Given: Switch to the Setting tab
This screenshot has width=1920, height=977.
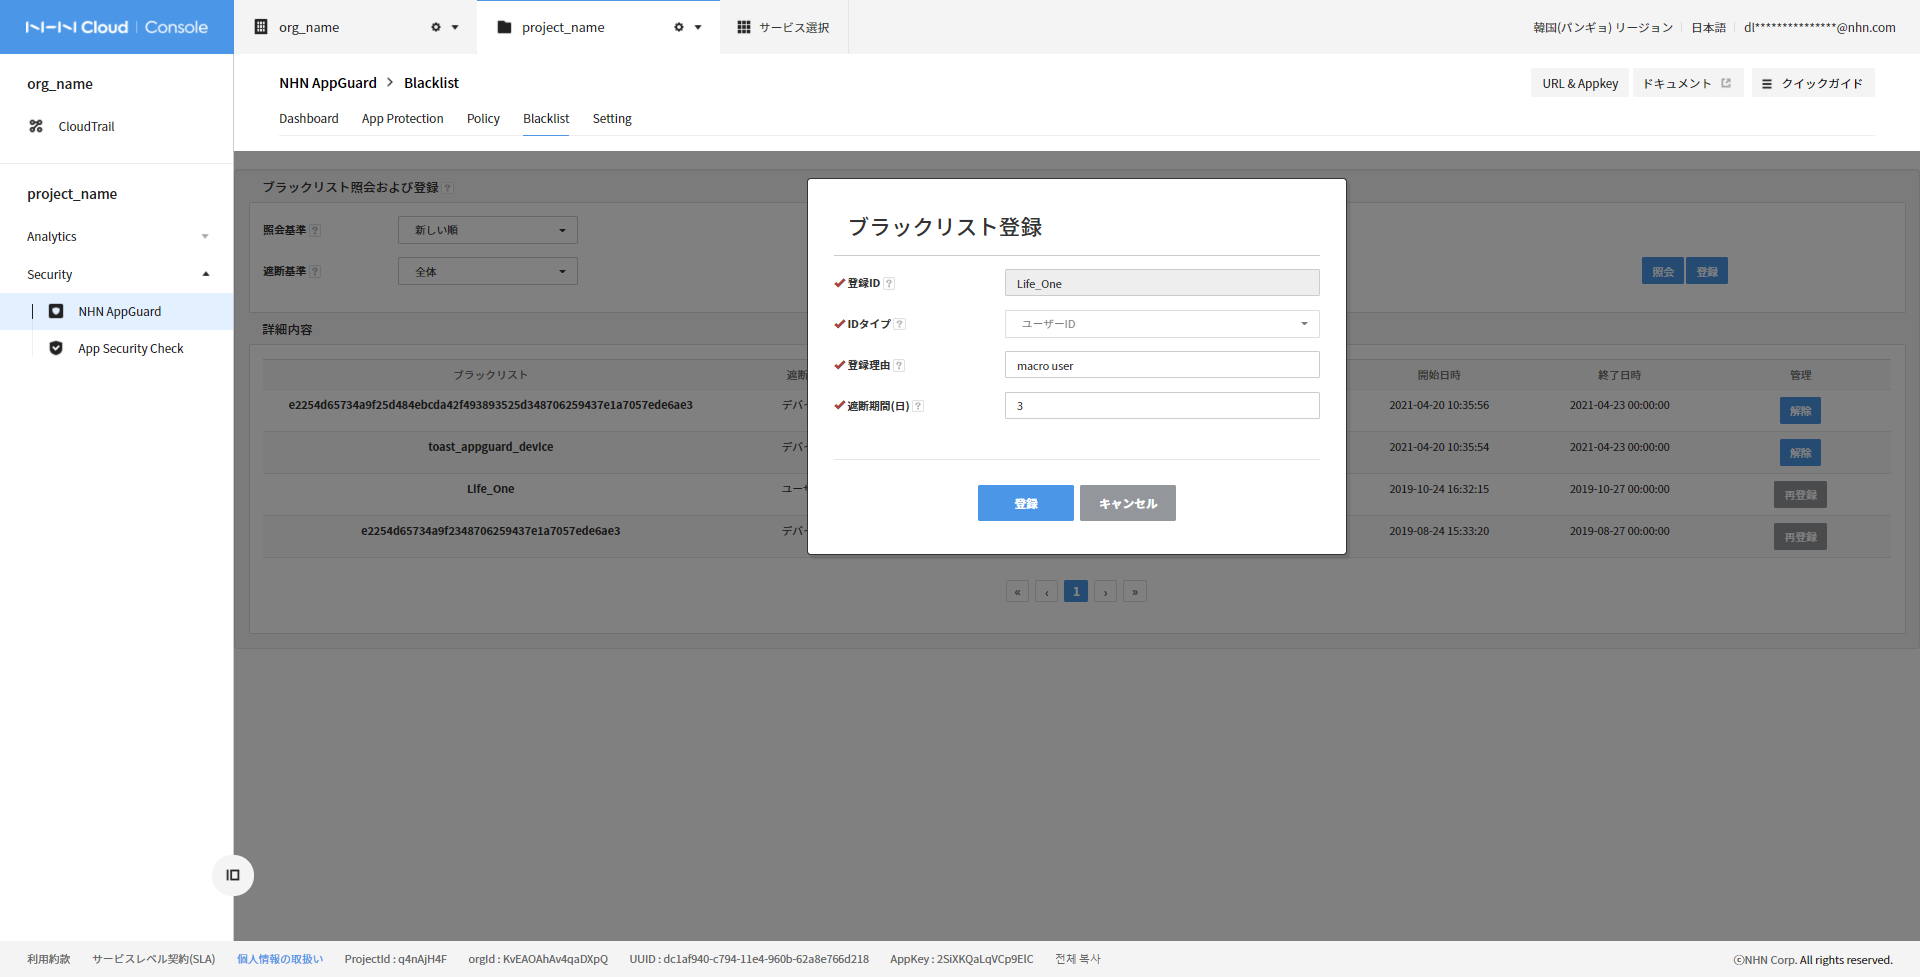Looking at the screenshot, I should point(612,118).
